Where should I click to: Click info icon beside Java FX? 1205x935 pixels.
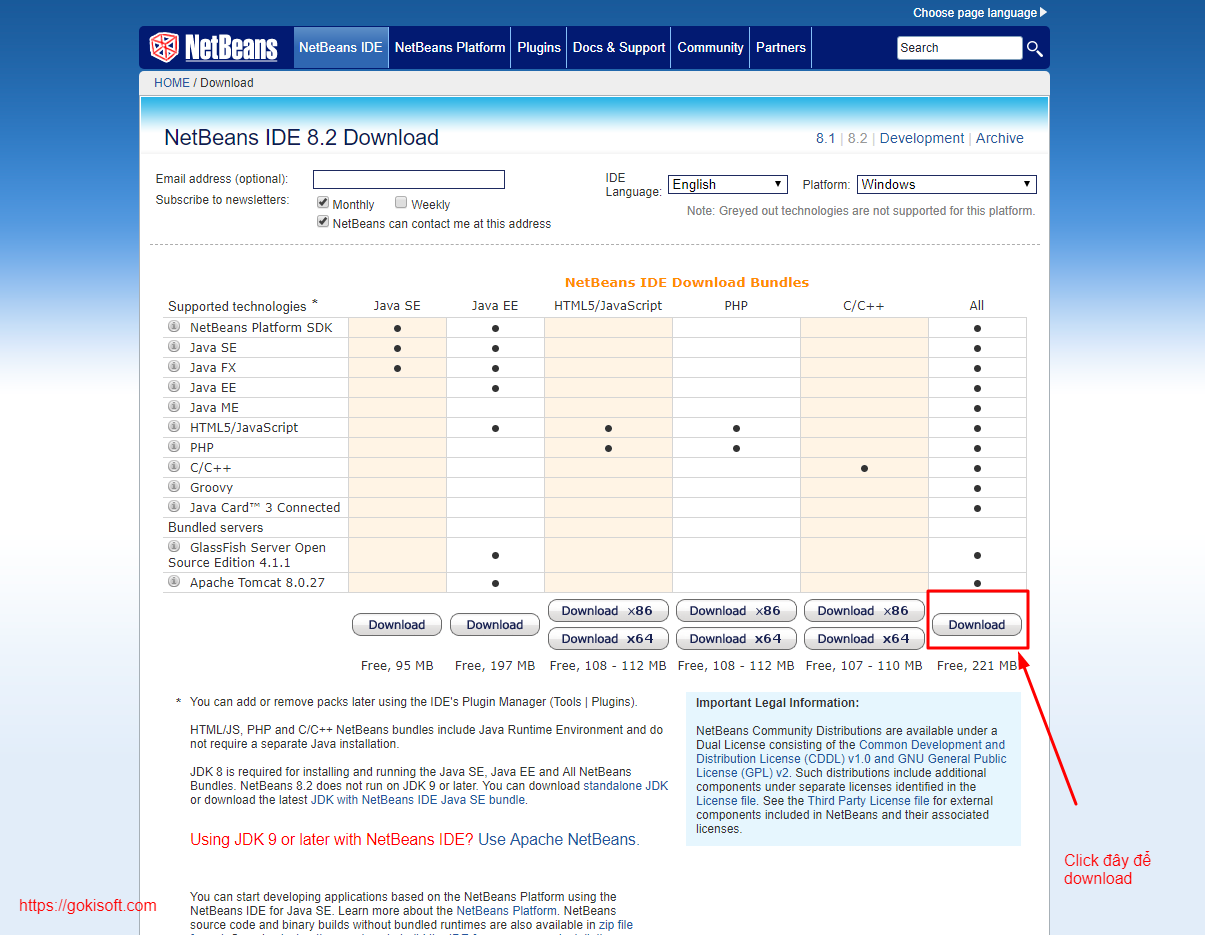[x=174, y=367]
